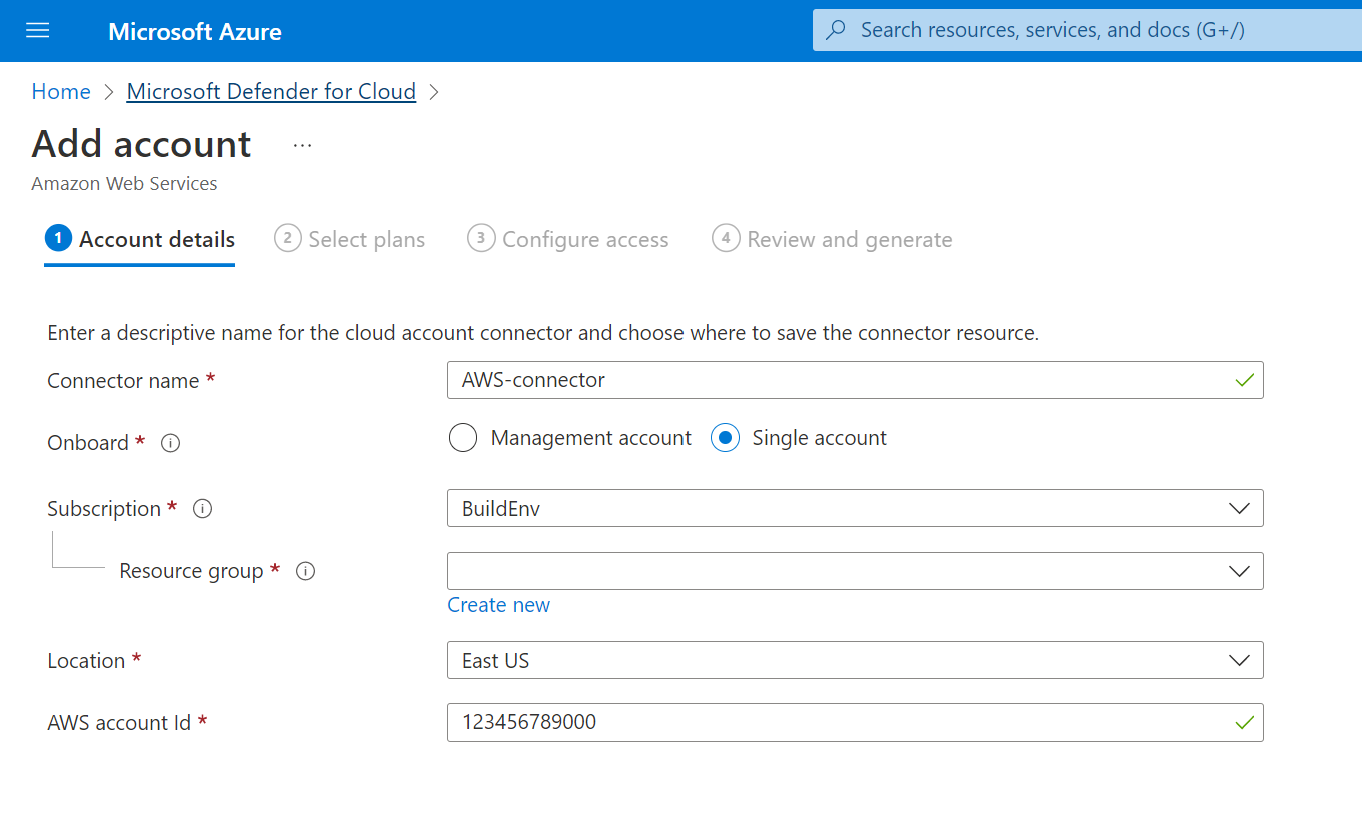The height and width of the screenshot is (818, 1362).
Task: Go to the Configure access step
Action: [568, 240]
